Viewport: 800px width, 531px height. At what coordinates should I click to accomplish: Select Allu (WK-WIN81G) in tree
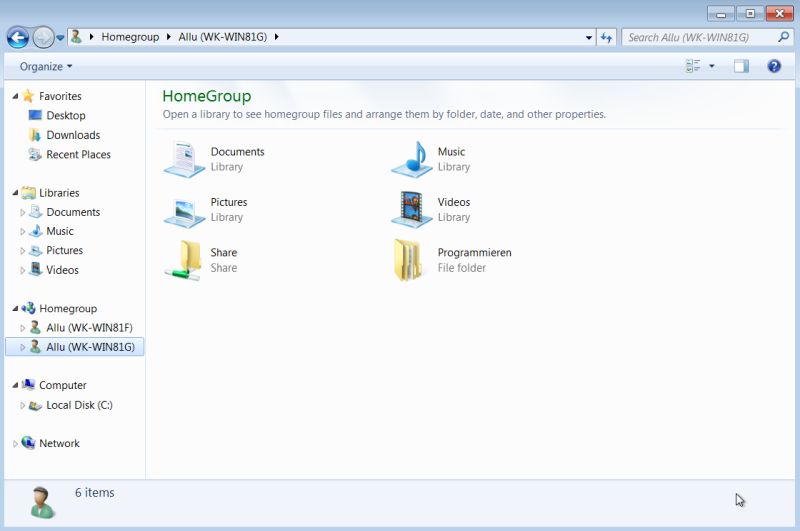90,347
